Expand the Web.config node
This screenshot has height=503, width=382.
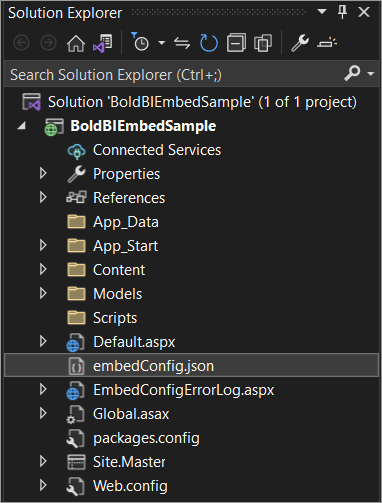click(x=43, y=485)
